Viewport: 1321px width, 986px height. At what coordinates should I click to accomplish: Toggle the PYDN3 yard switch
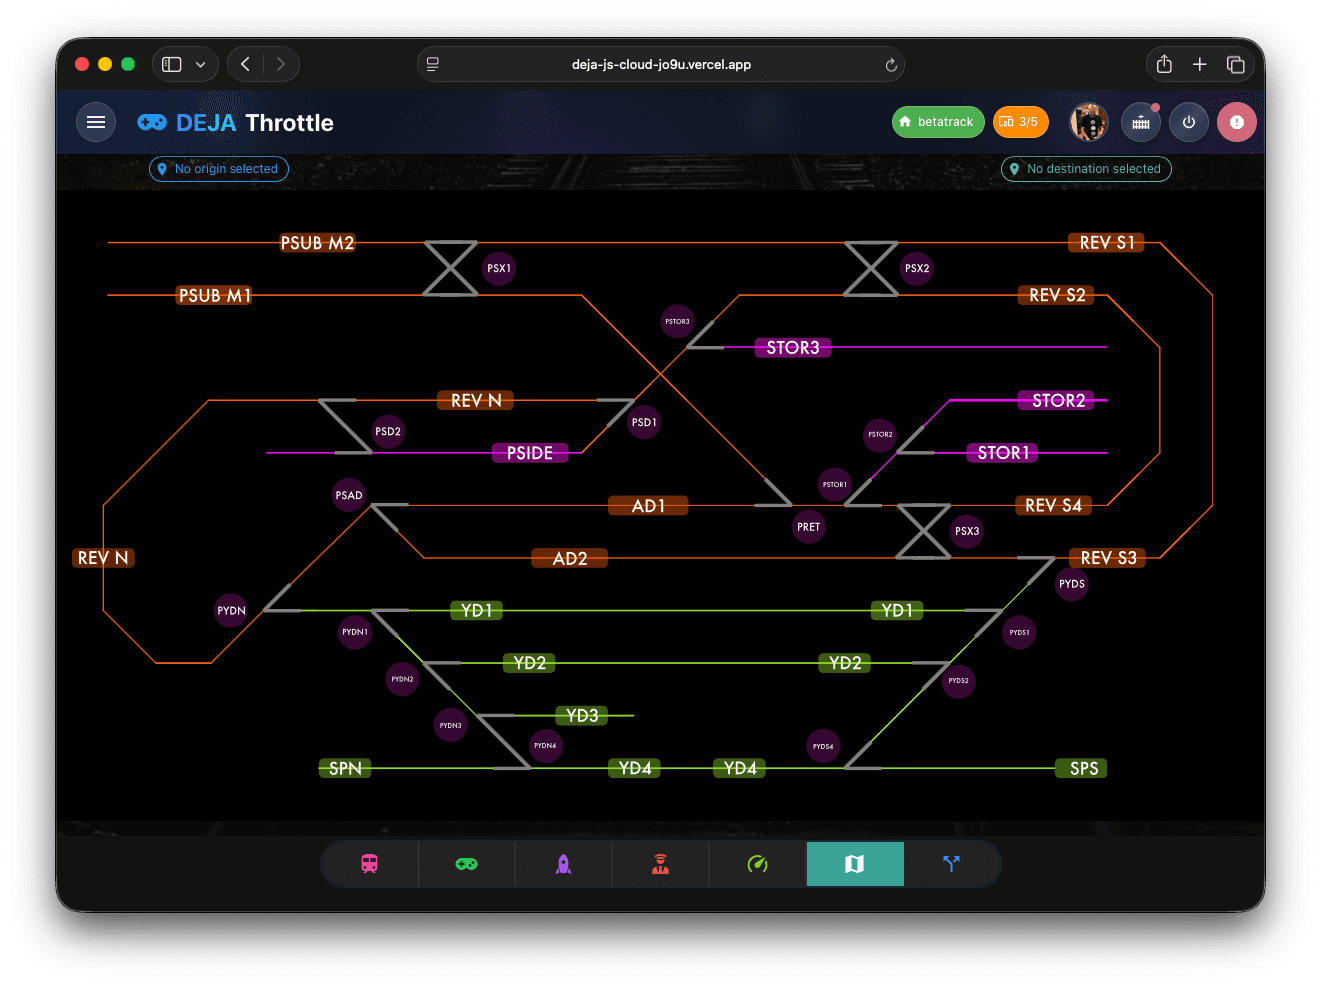point(450,724)
